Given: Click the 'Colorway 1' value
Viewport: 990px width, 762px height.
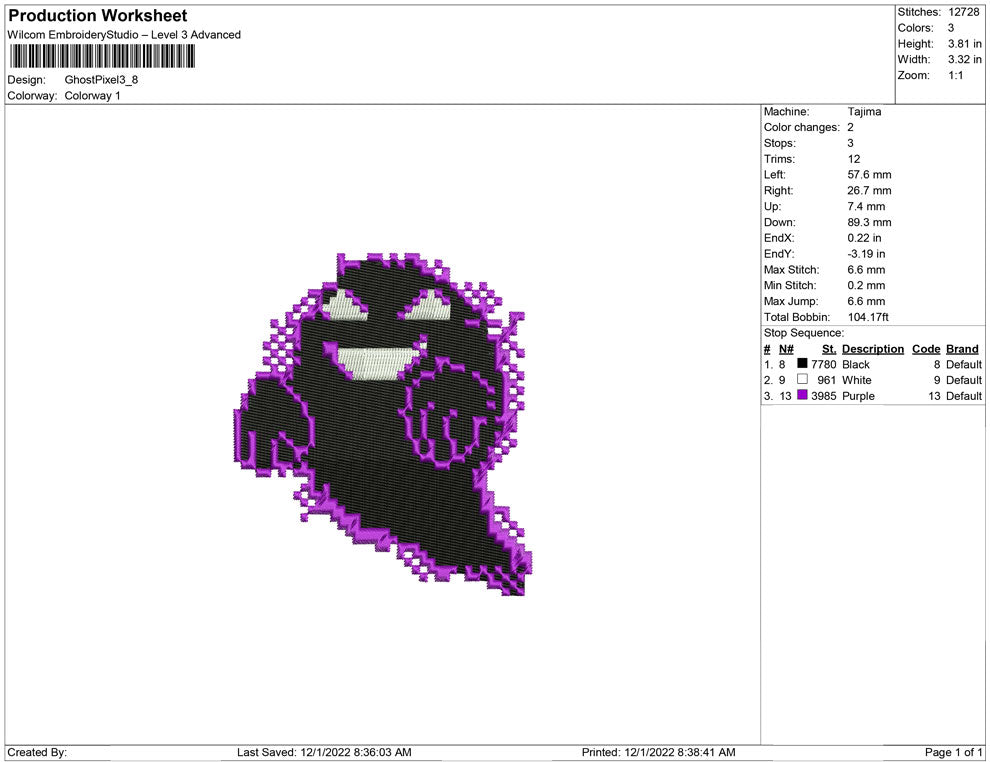Looking at the screenshot, I should point(92,96).
